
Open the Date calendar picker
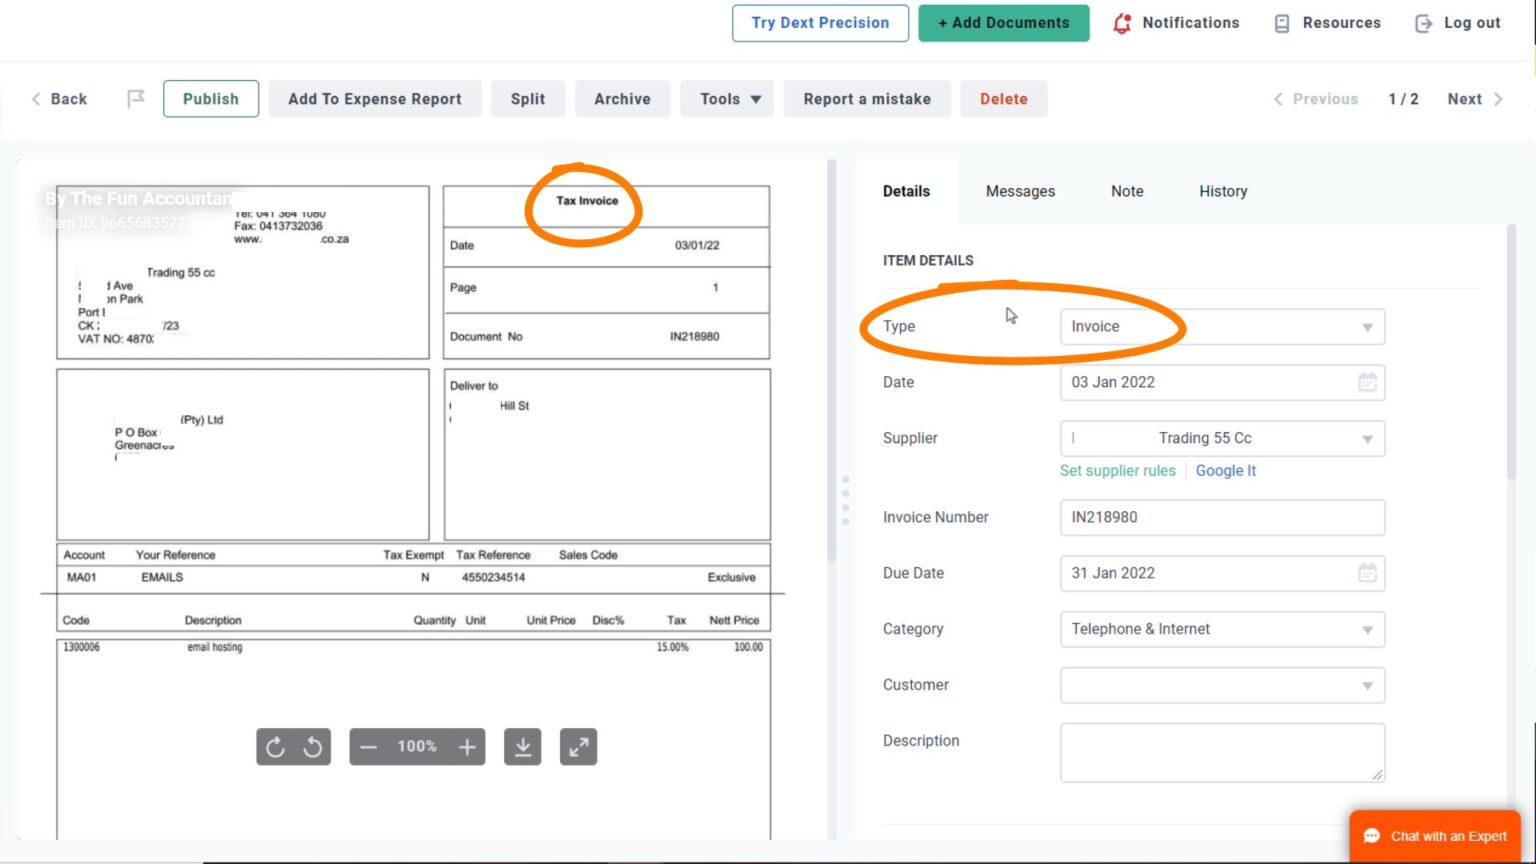point(1367,382)
